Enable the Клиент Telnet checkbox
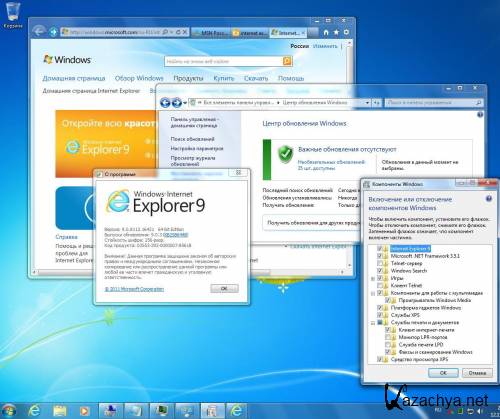Image resolution: width=500 pixels, height=419 pixels. pyautogui.click(x=380, y=285)
